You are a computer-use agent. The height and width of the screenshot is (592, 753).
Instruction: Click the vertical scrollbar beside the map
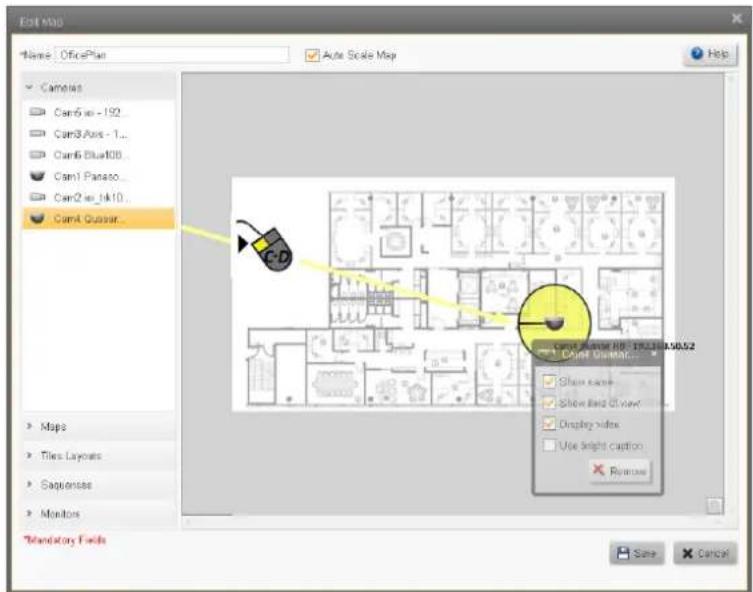point(730,294)
